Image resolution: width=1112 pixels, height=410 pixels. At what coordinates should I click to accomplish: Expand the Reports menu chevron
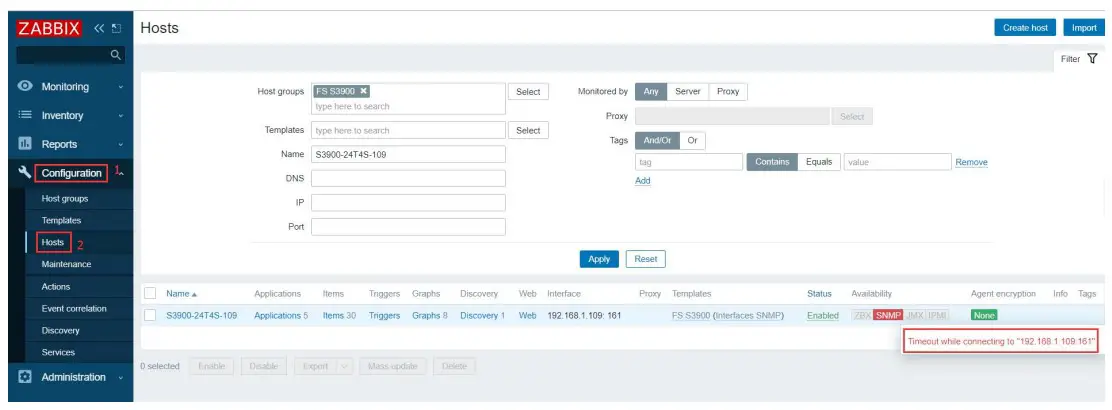121,145
